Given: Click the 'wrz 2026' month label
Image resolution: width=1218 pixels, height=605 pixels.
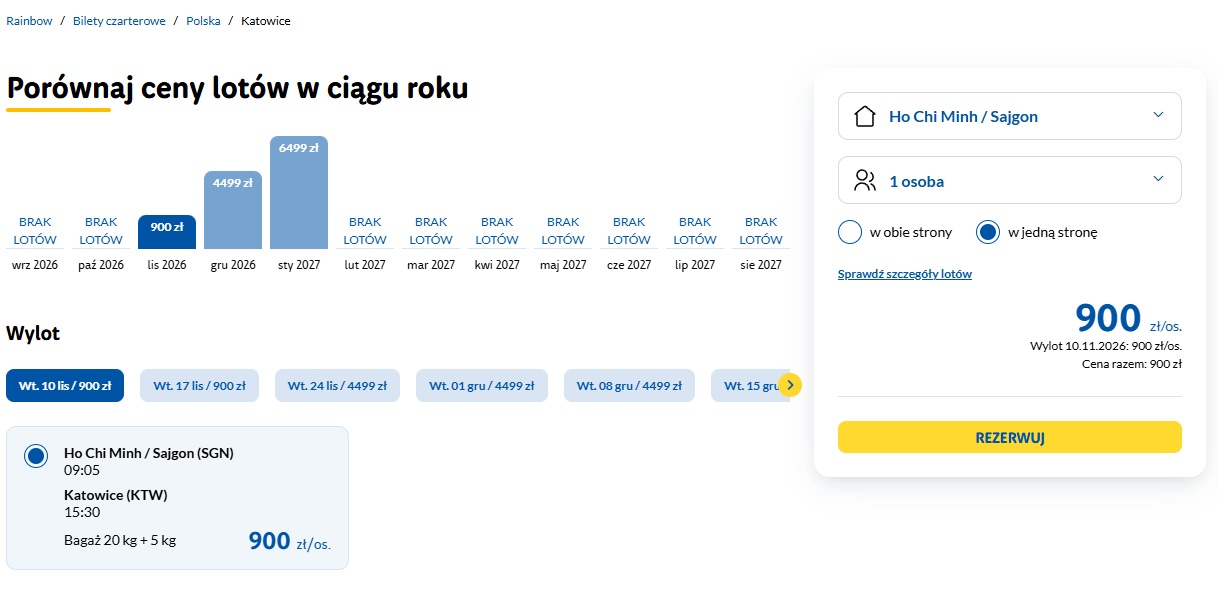Looking at the screenshot, I should click(35, 265).
